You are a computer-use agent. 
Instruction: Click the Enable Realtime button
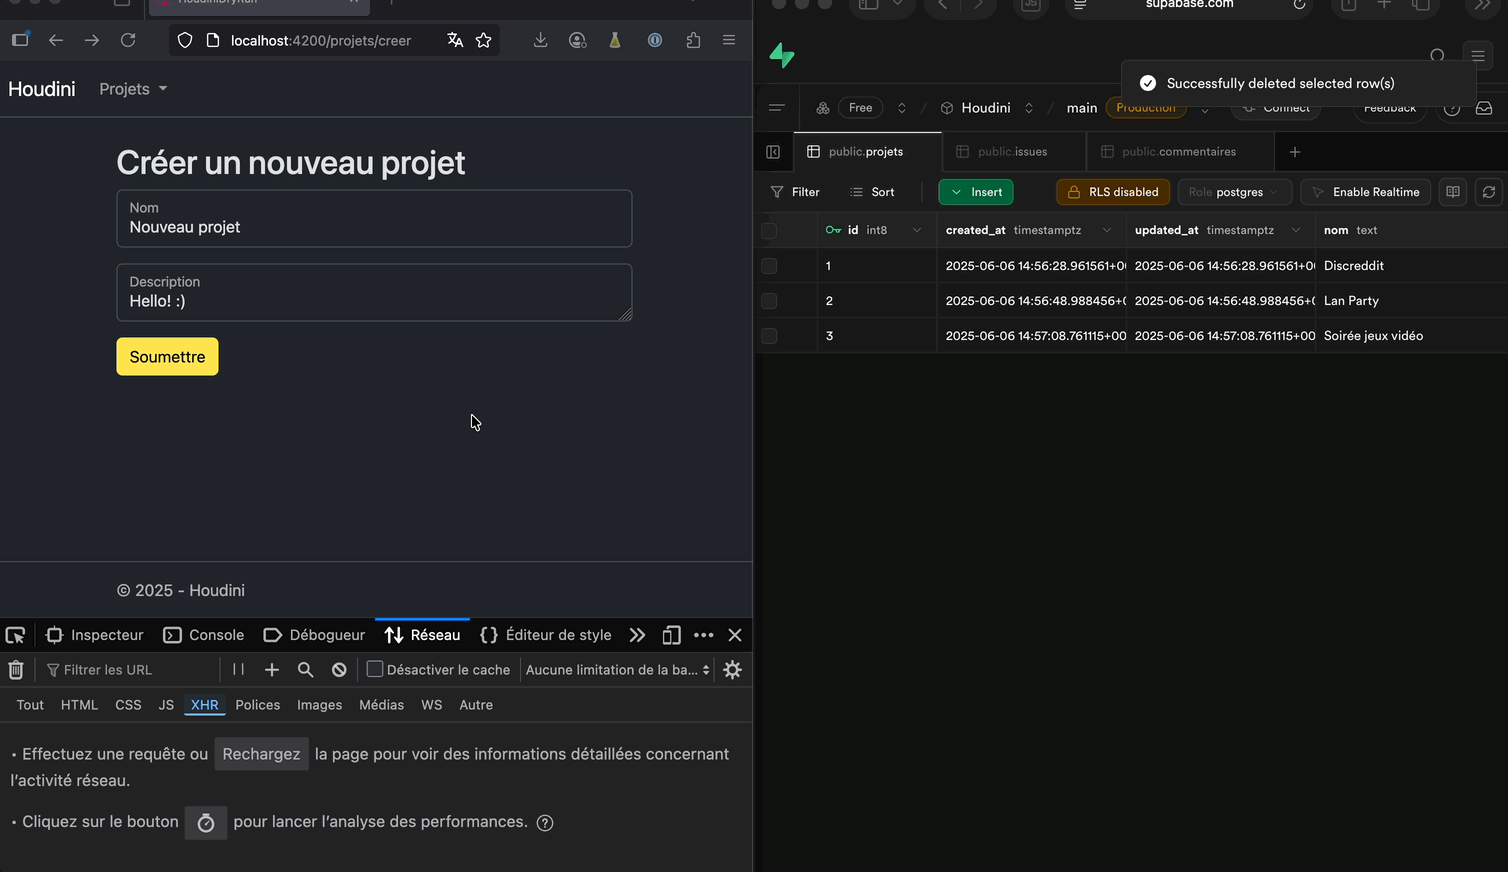pos(1366,192)
